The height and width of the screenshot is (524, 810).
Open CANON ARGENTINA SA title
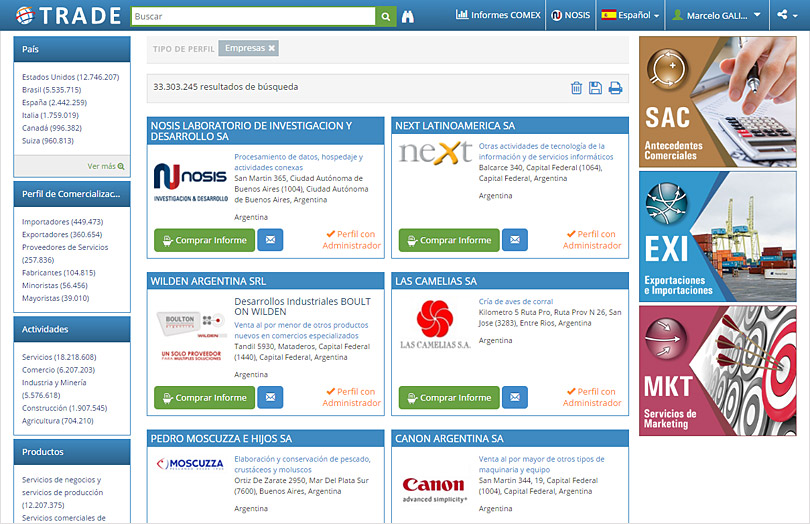[449, 439]
